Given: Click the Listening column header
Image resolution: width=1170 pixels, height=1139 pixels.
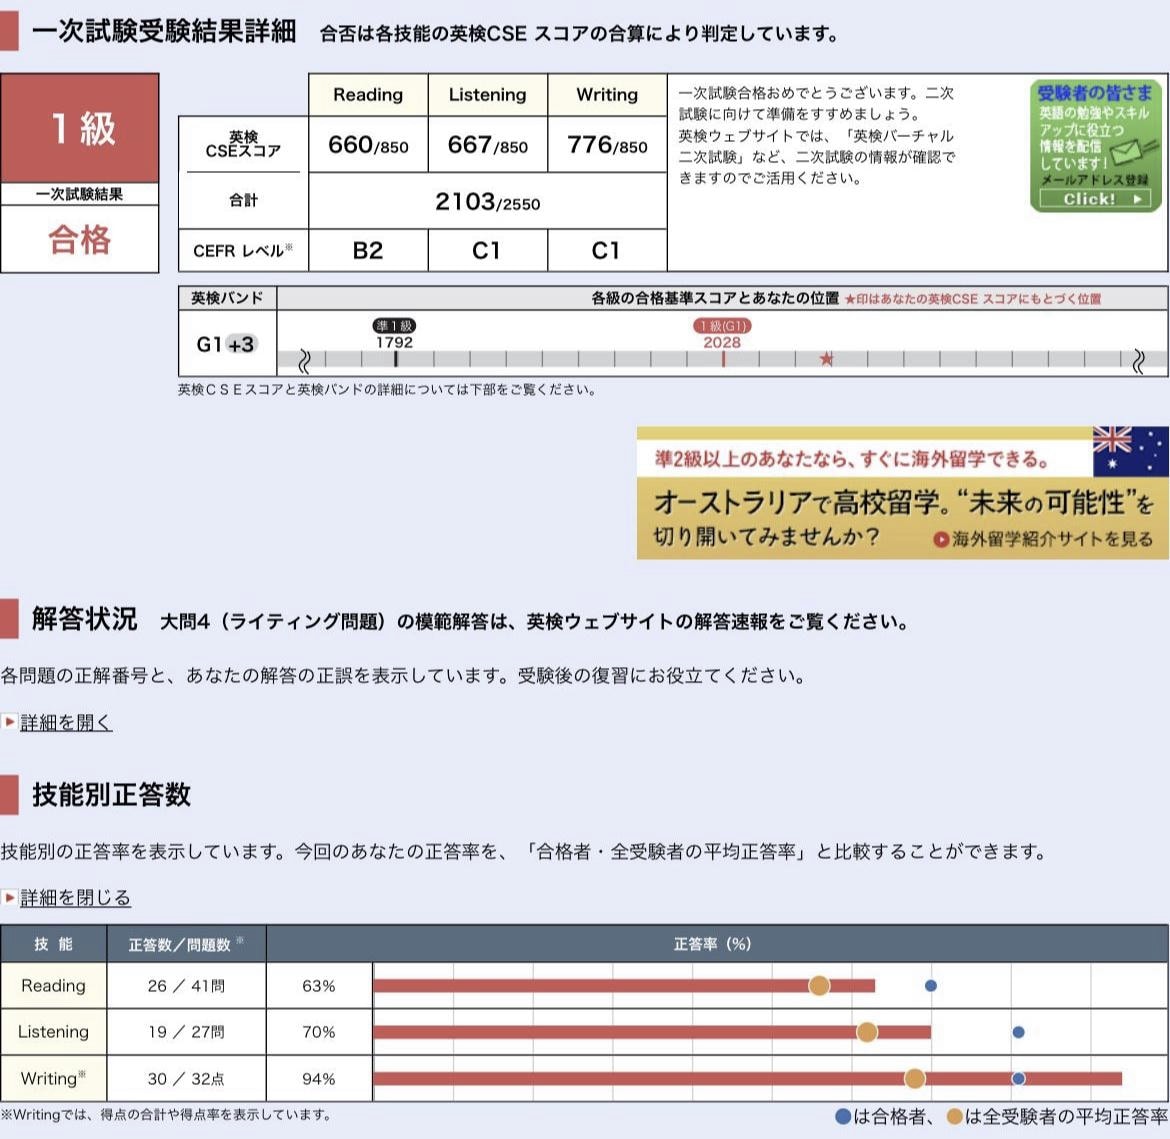Looking at the screenshot, I should coord(487,95).
